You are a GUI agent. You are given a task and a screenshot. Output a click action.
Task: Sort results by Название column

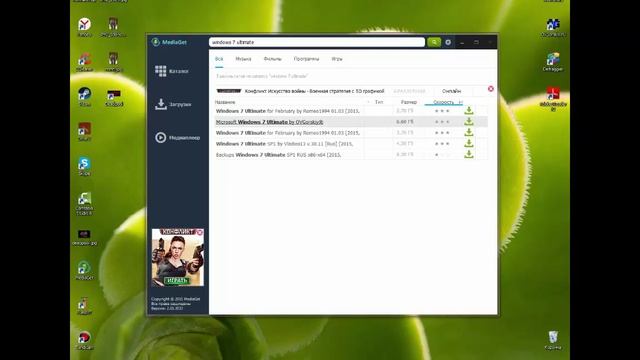tap(225, 102)
